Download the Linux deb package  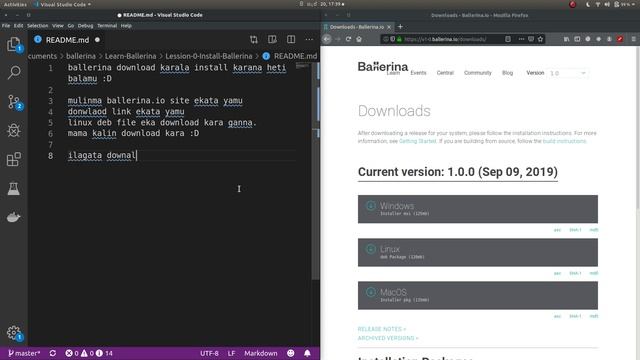tap(478, 252)
